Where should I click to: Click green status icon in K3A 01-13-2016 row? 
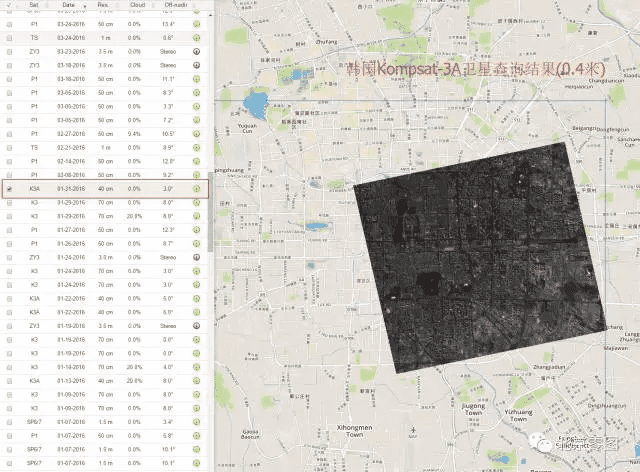click(196, 381)
